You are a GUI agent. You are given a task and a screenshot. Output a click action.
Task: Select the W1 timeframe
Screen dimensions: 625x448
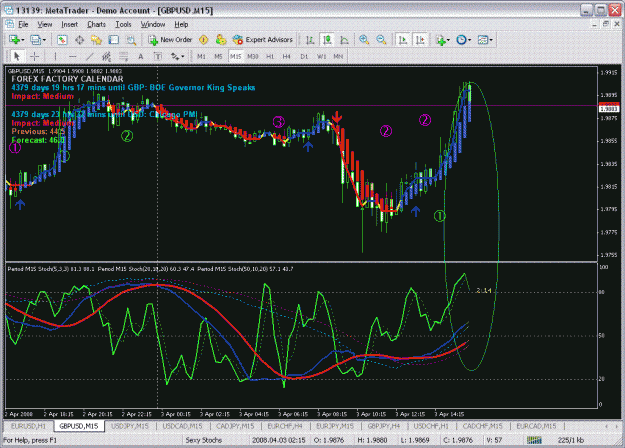coord(321,57)
